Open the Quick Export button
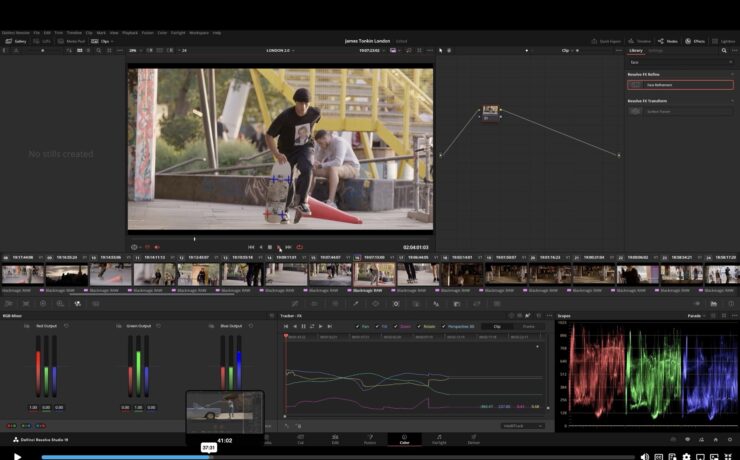This screenshot has height=460, width=740. click(606, 42)
